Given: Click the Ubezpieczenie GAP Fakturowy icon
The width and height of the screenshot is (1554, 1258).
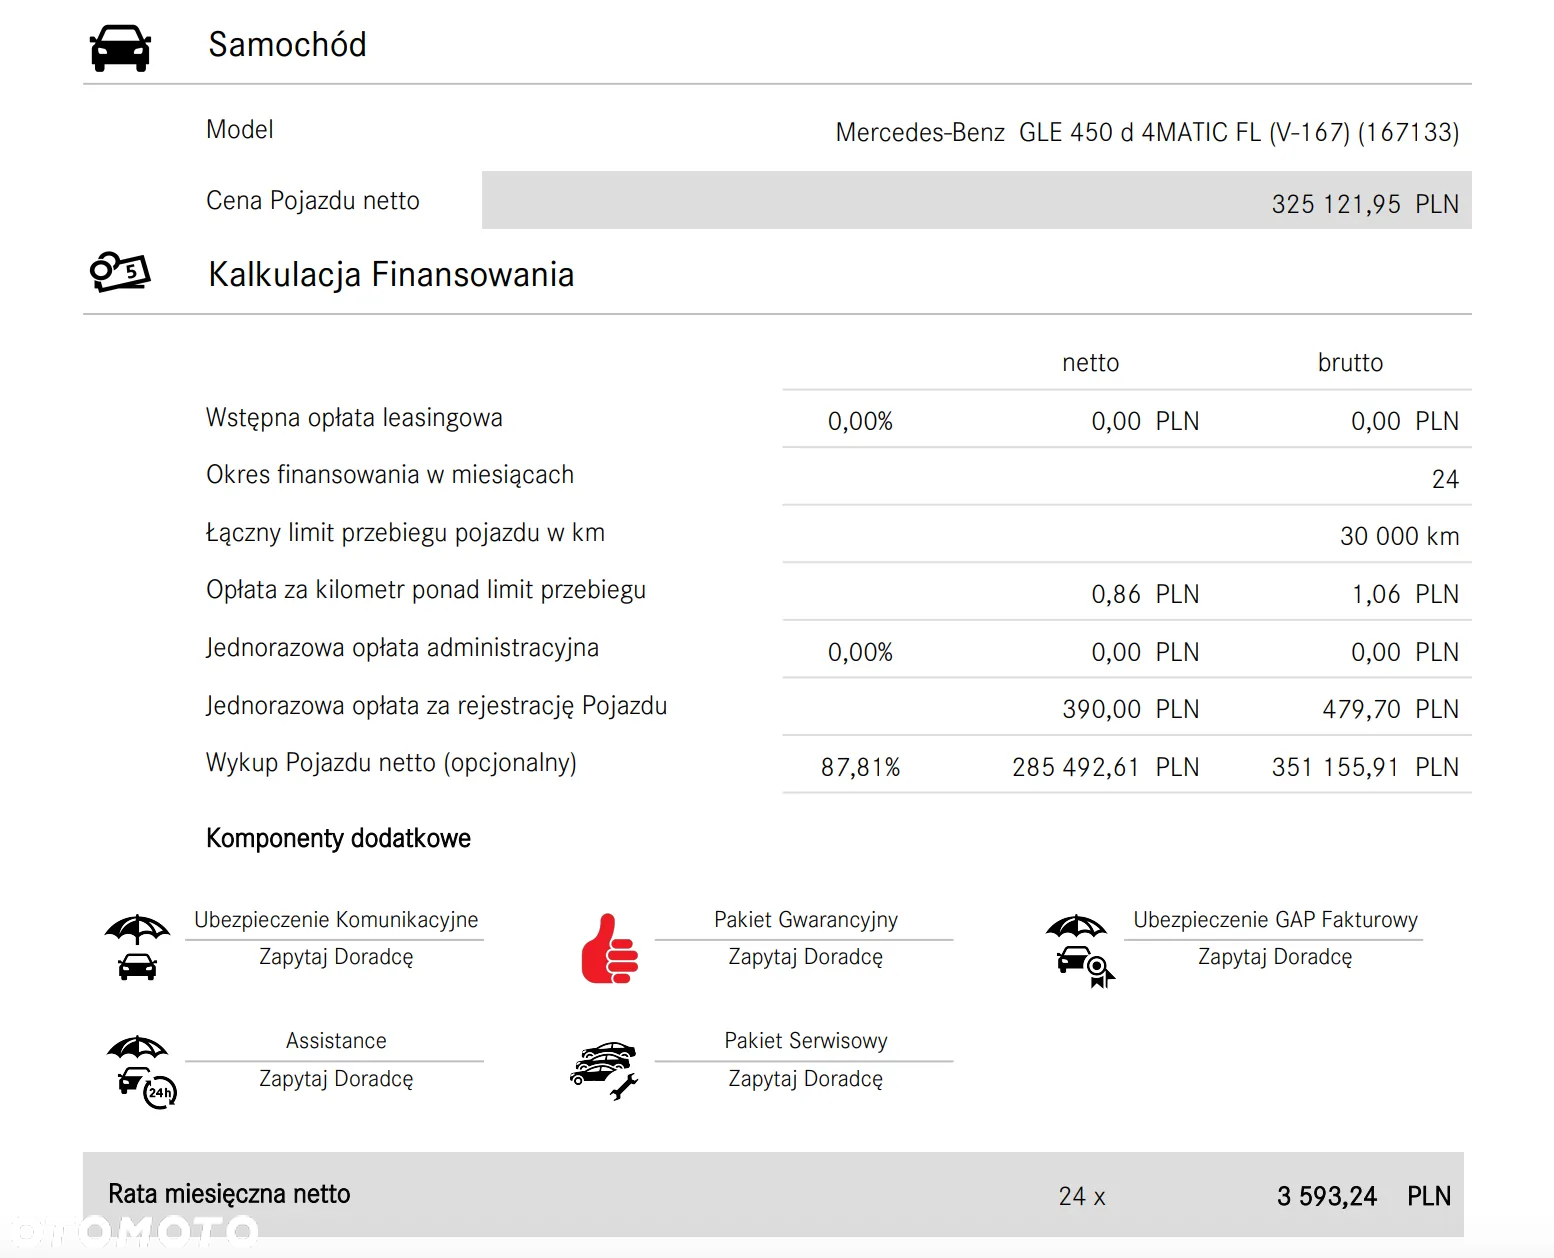Looking at the screenshot, I should (x=1080, y=951).
